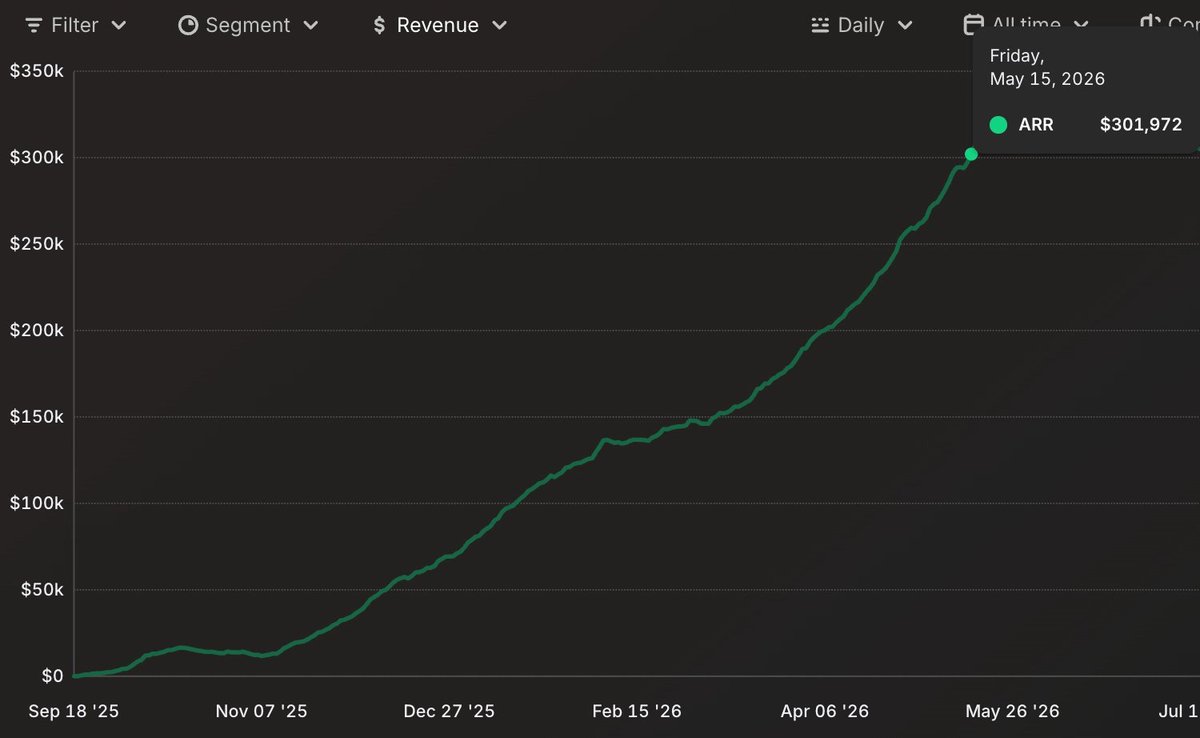Select the Revenue metric label
This screenshot has height=738, width=1200.
(x=438, y=25)
